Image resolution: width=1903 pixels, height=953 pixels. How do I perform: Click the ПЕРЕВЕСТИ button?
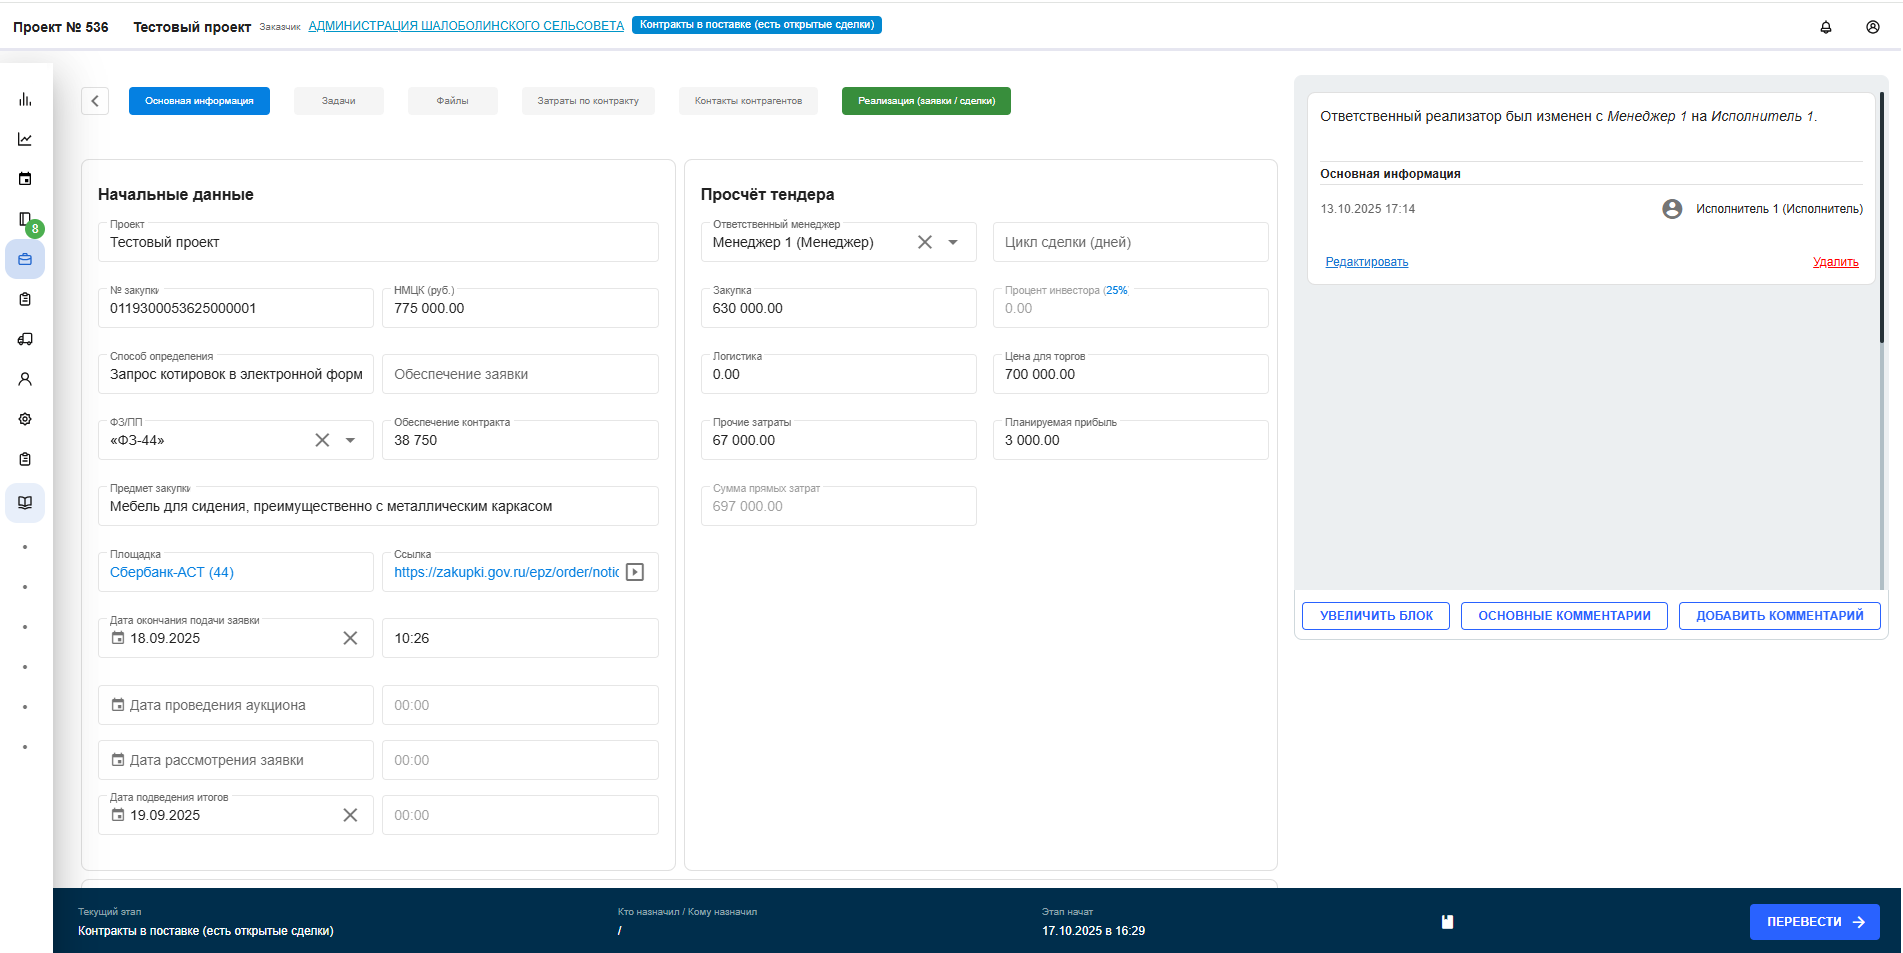(1814, 922)
